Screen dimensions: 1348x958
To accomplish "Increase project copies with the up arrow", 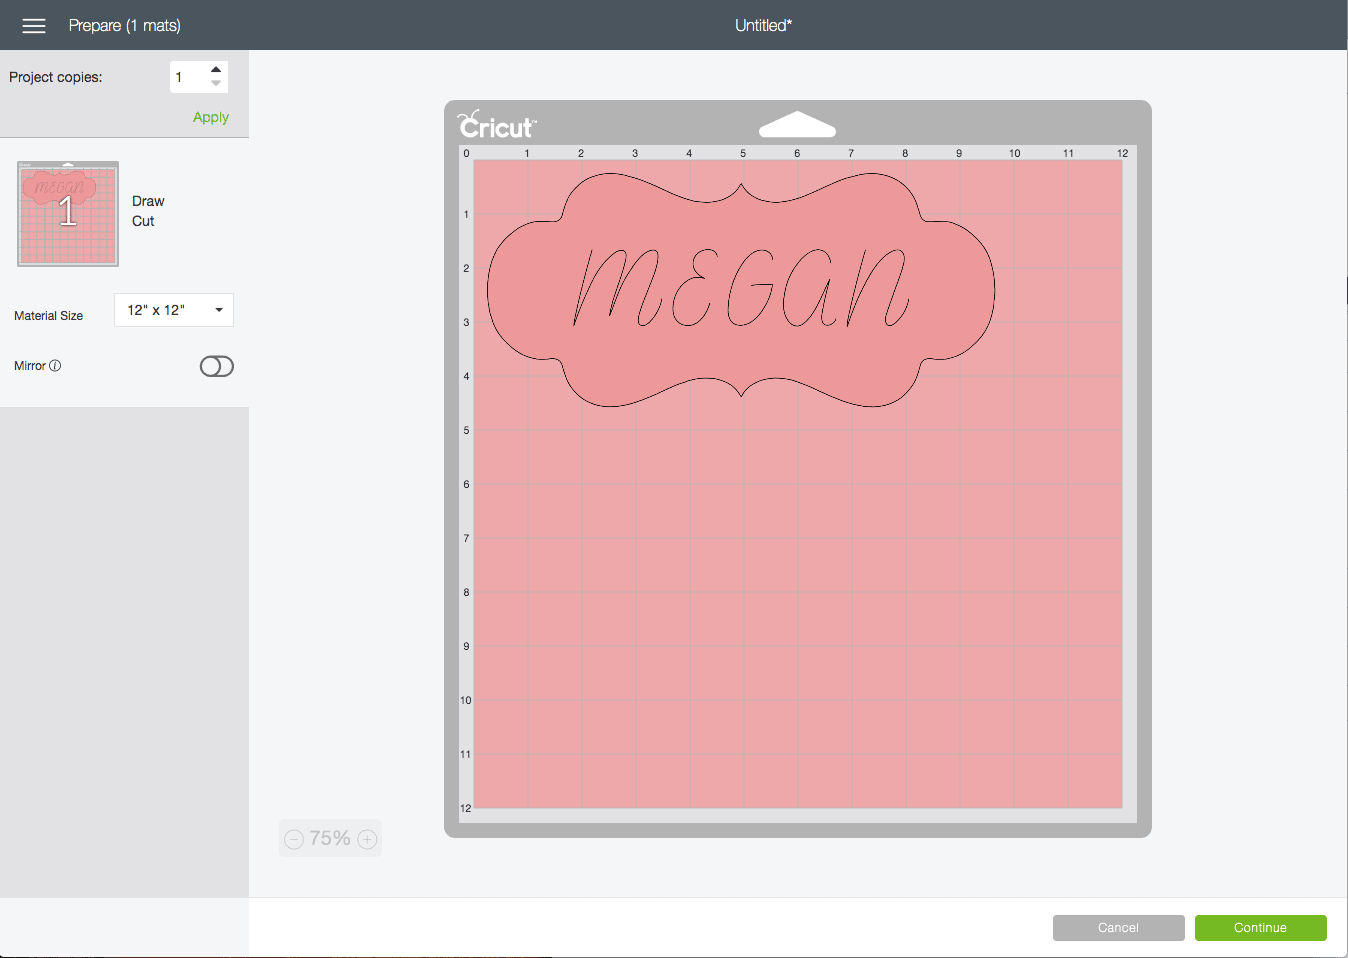I will click(216, 70).
